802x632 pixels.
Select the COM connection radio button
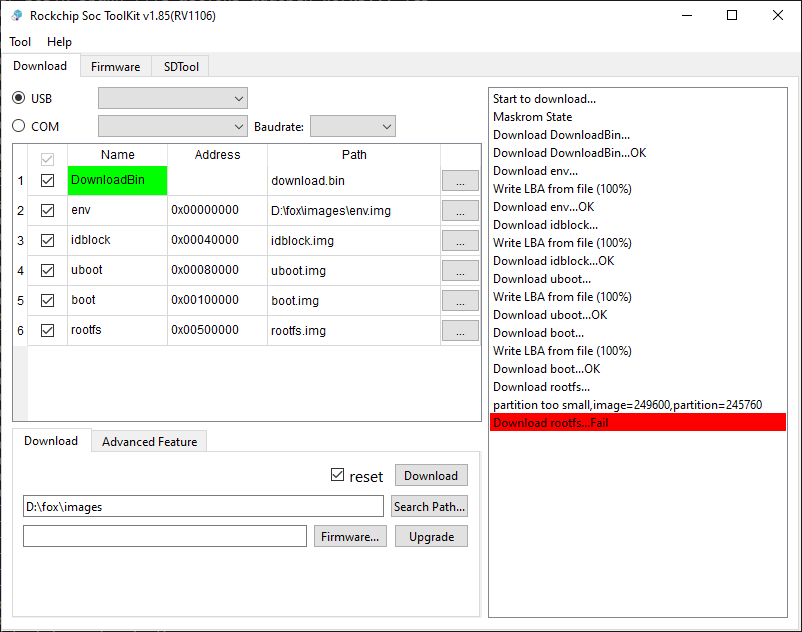click(x=19, y=126)
